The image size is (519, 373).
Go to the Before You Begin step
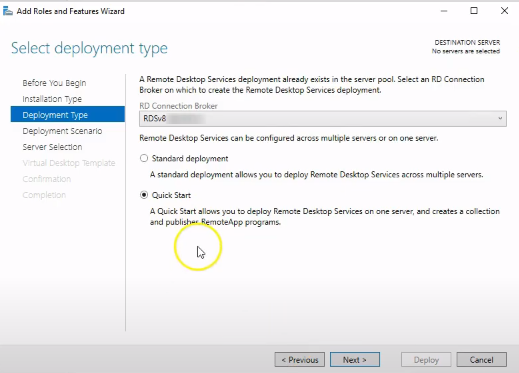tap(54, 83)
